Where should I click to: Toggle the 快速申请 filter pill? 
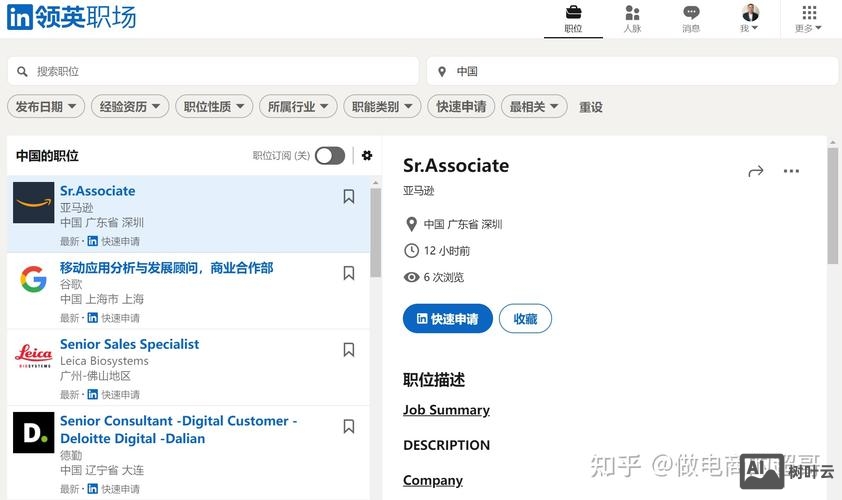(x=461, y=106)
